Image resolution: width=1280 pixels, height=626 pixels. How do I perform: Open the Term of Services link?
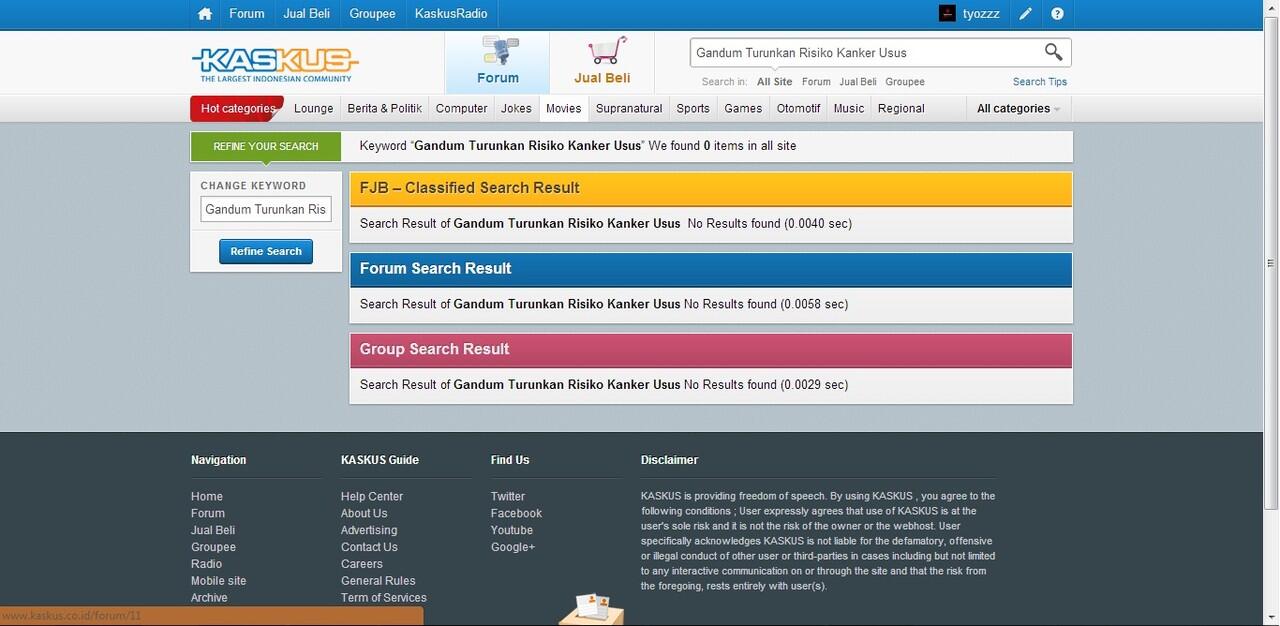[384, 598]
